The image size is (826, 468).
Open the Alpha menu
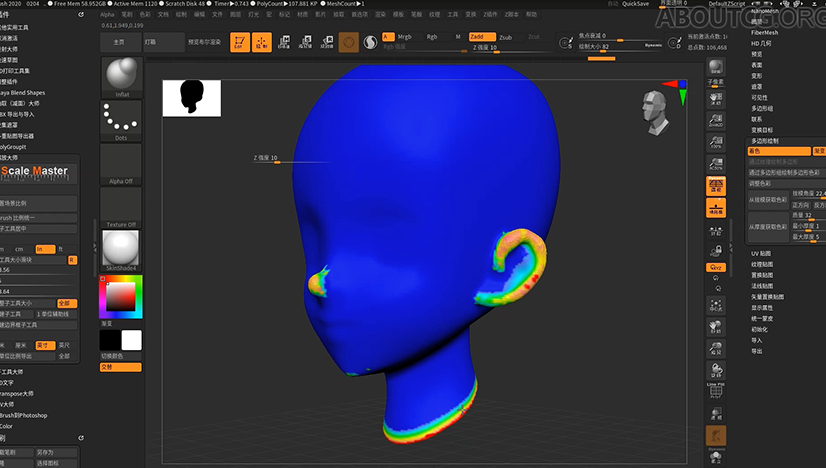pos(107,15)
